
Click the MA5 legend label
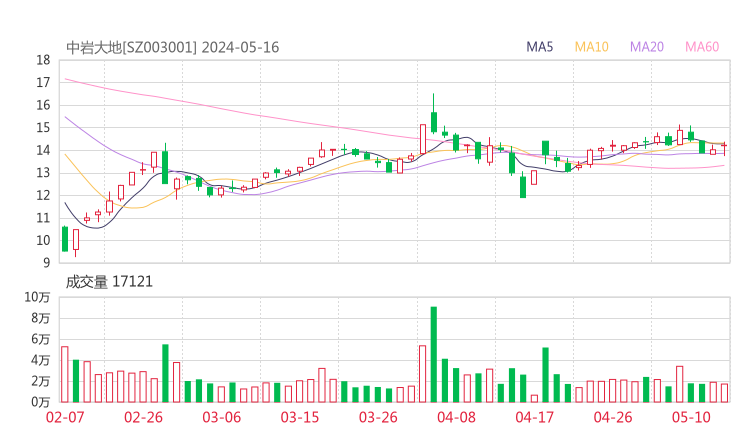539,47
